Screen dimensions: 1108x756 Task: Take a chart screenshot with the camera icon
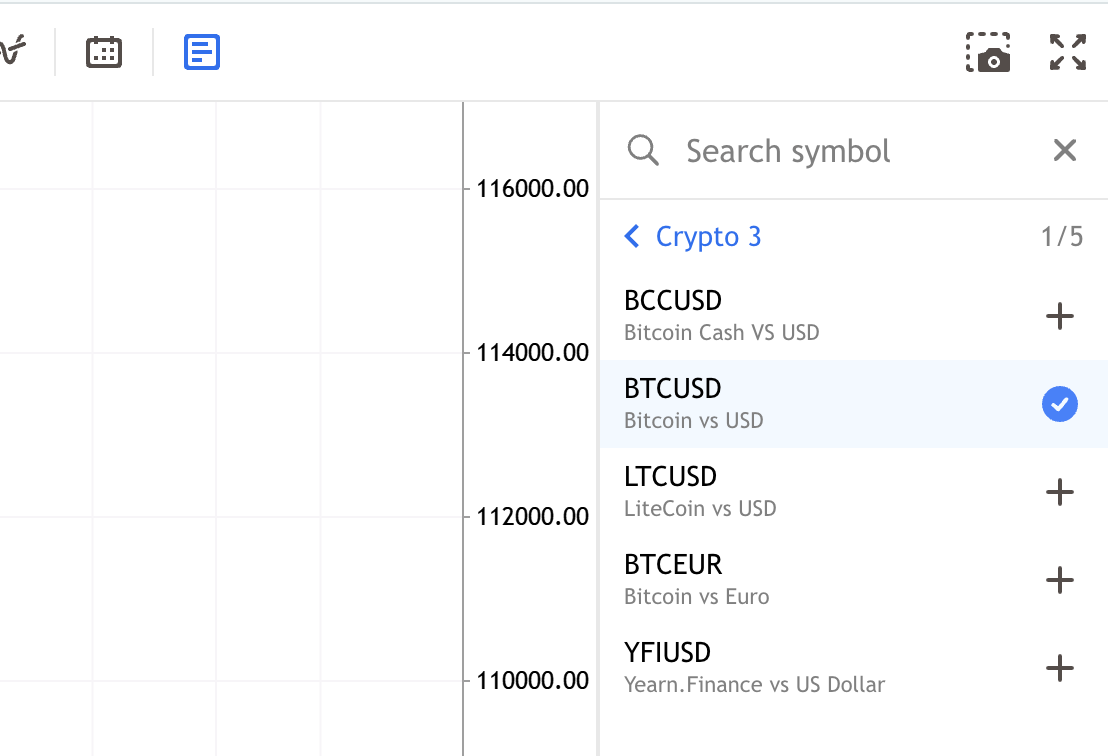pos(988,52)
